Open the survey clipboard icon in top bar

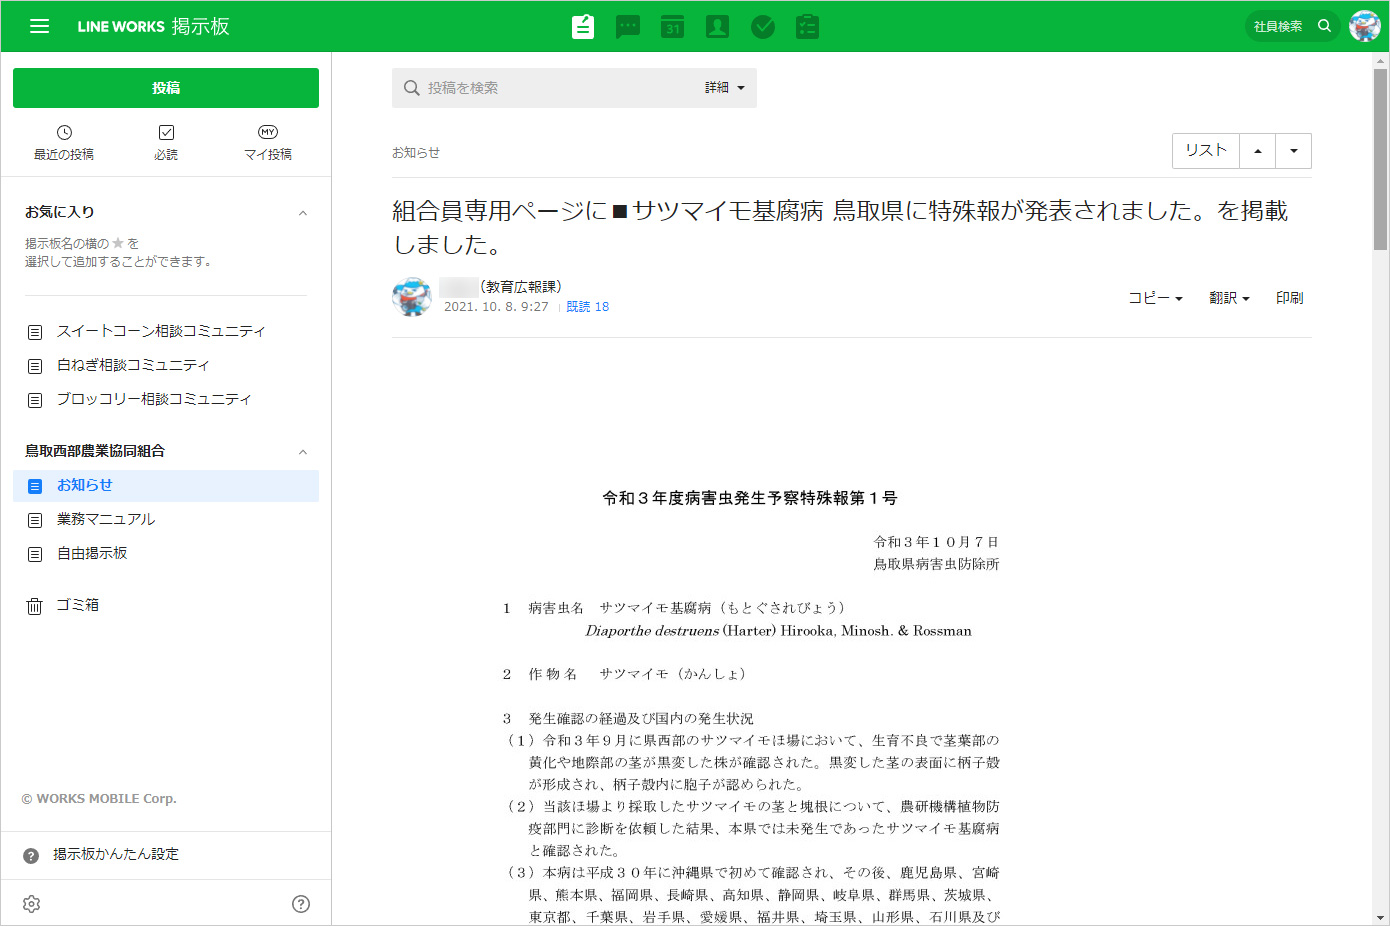point(807,27)
